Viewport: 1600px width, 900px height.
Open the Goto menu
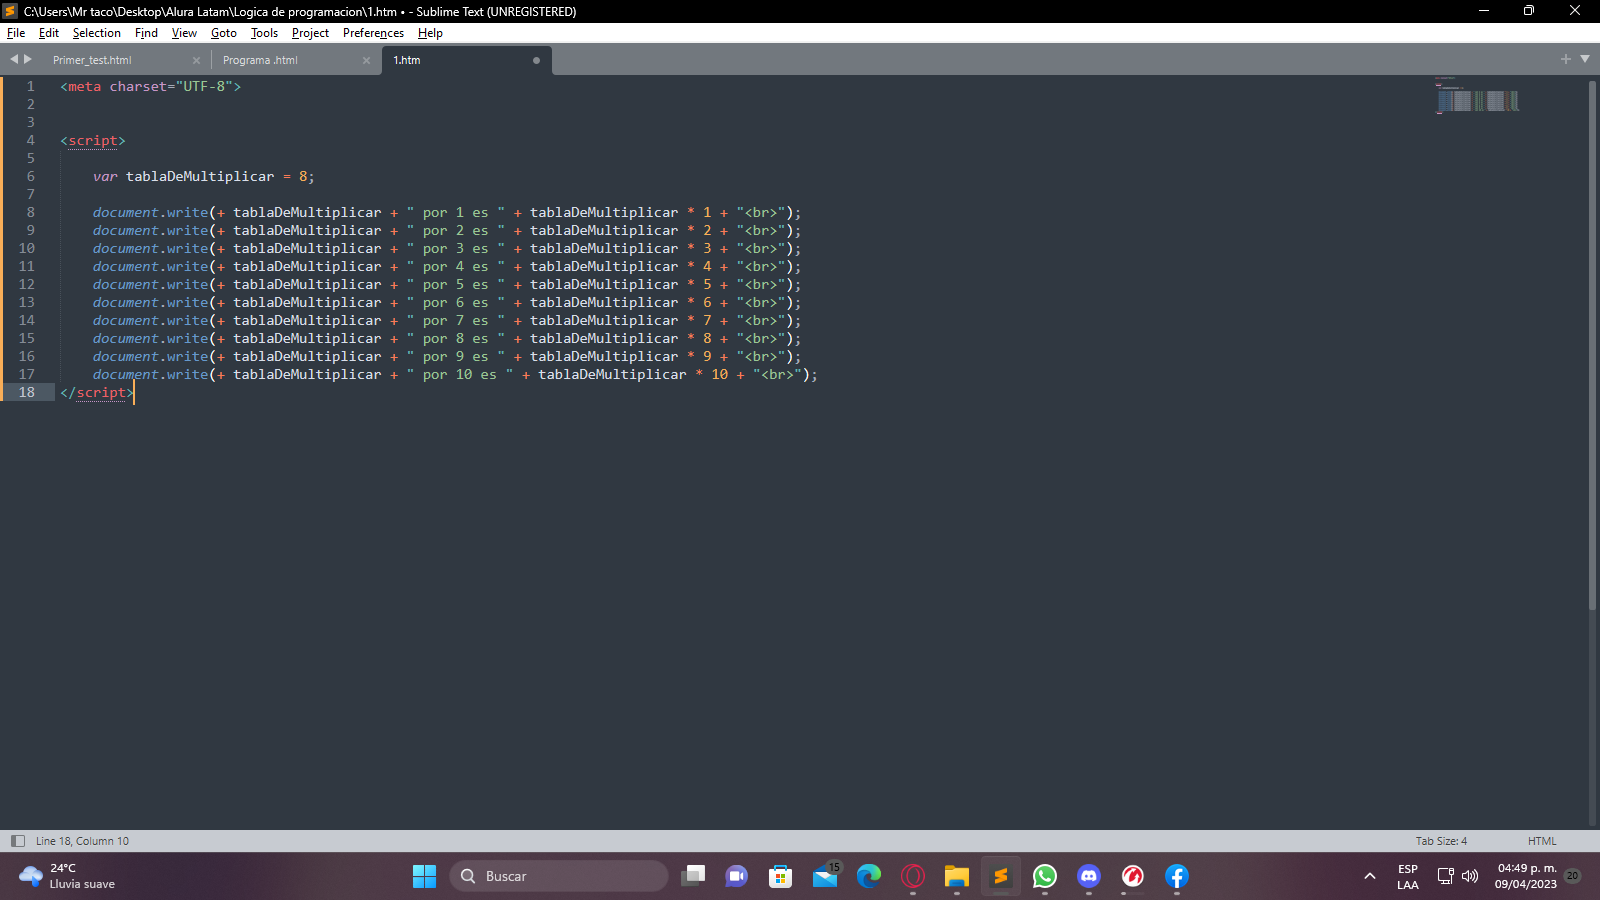click(224, 33)
